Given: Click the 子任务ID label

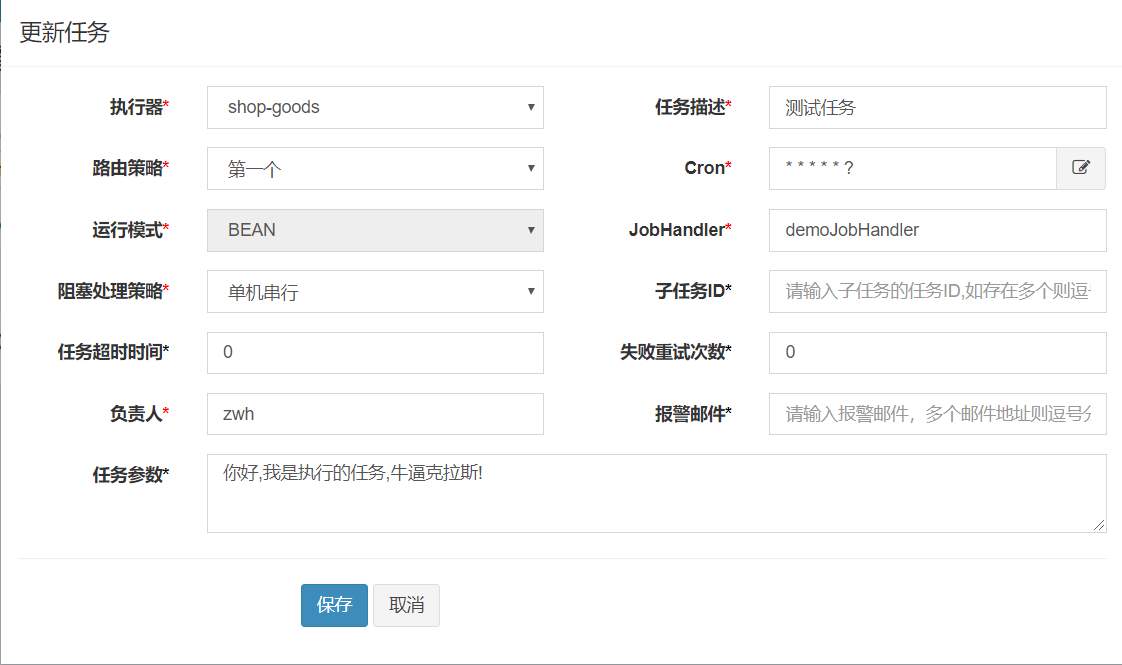Looking at the screenshot, I should tap(693, 291).
